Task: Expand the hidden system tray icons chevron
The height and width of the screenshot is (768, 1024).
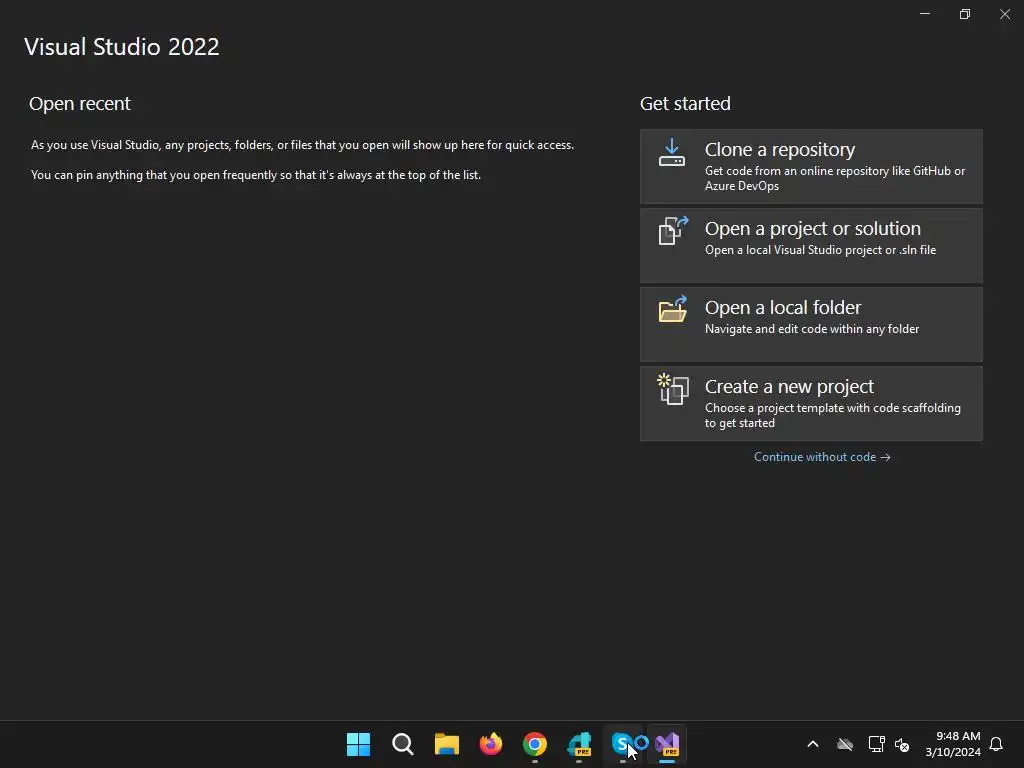Action: coord(813,744)
